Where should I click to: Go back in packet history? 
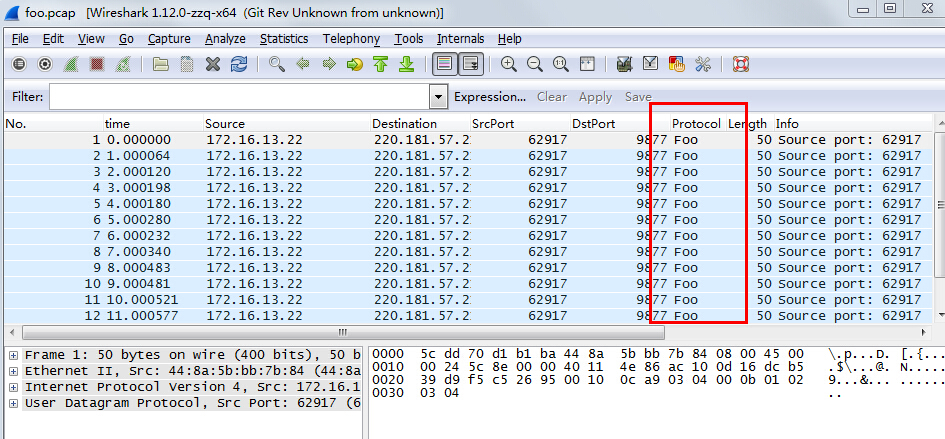303,64
